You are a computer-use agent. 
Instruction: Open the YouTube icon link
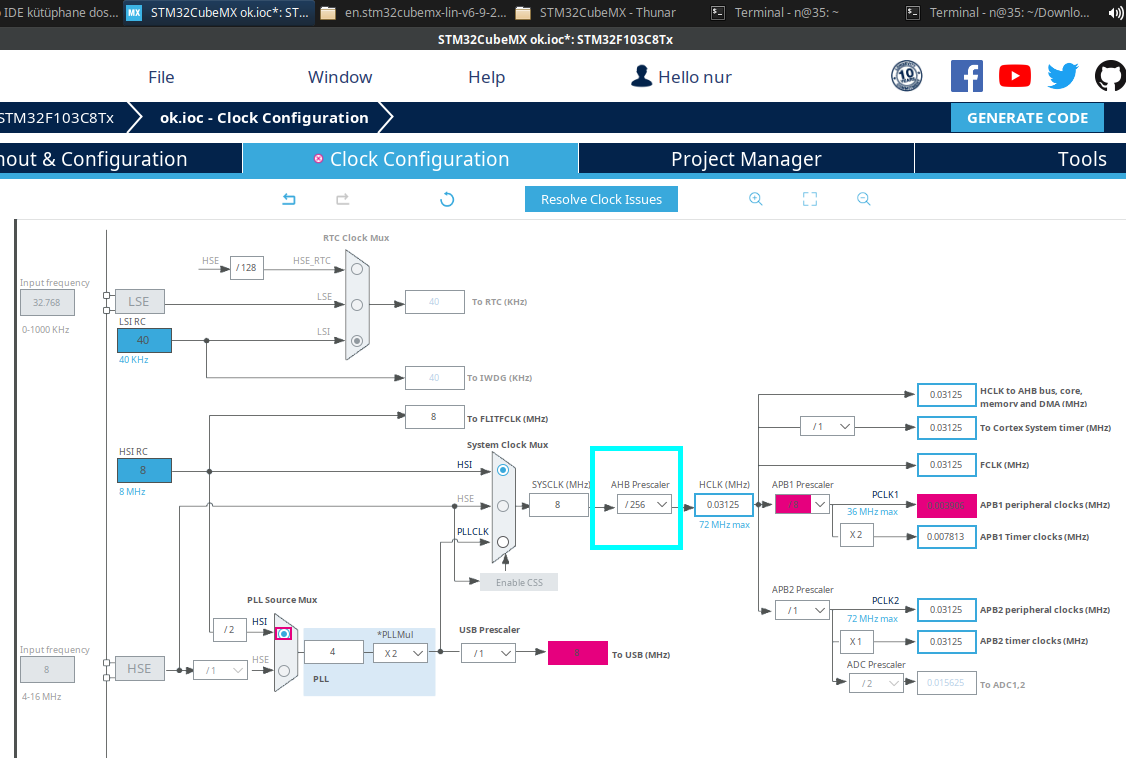click(1014, 76)
